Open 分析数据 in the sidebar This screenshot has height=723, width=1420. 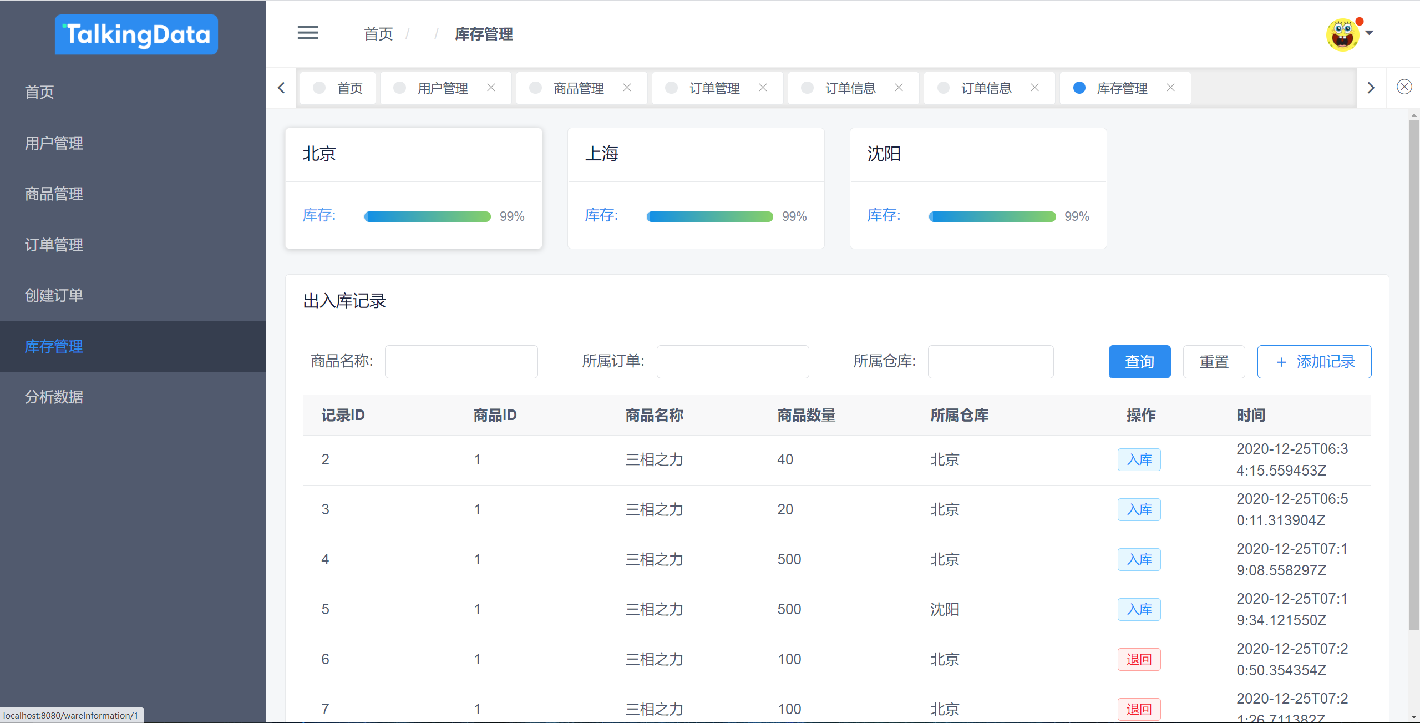tap(133, 397)
